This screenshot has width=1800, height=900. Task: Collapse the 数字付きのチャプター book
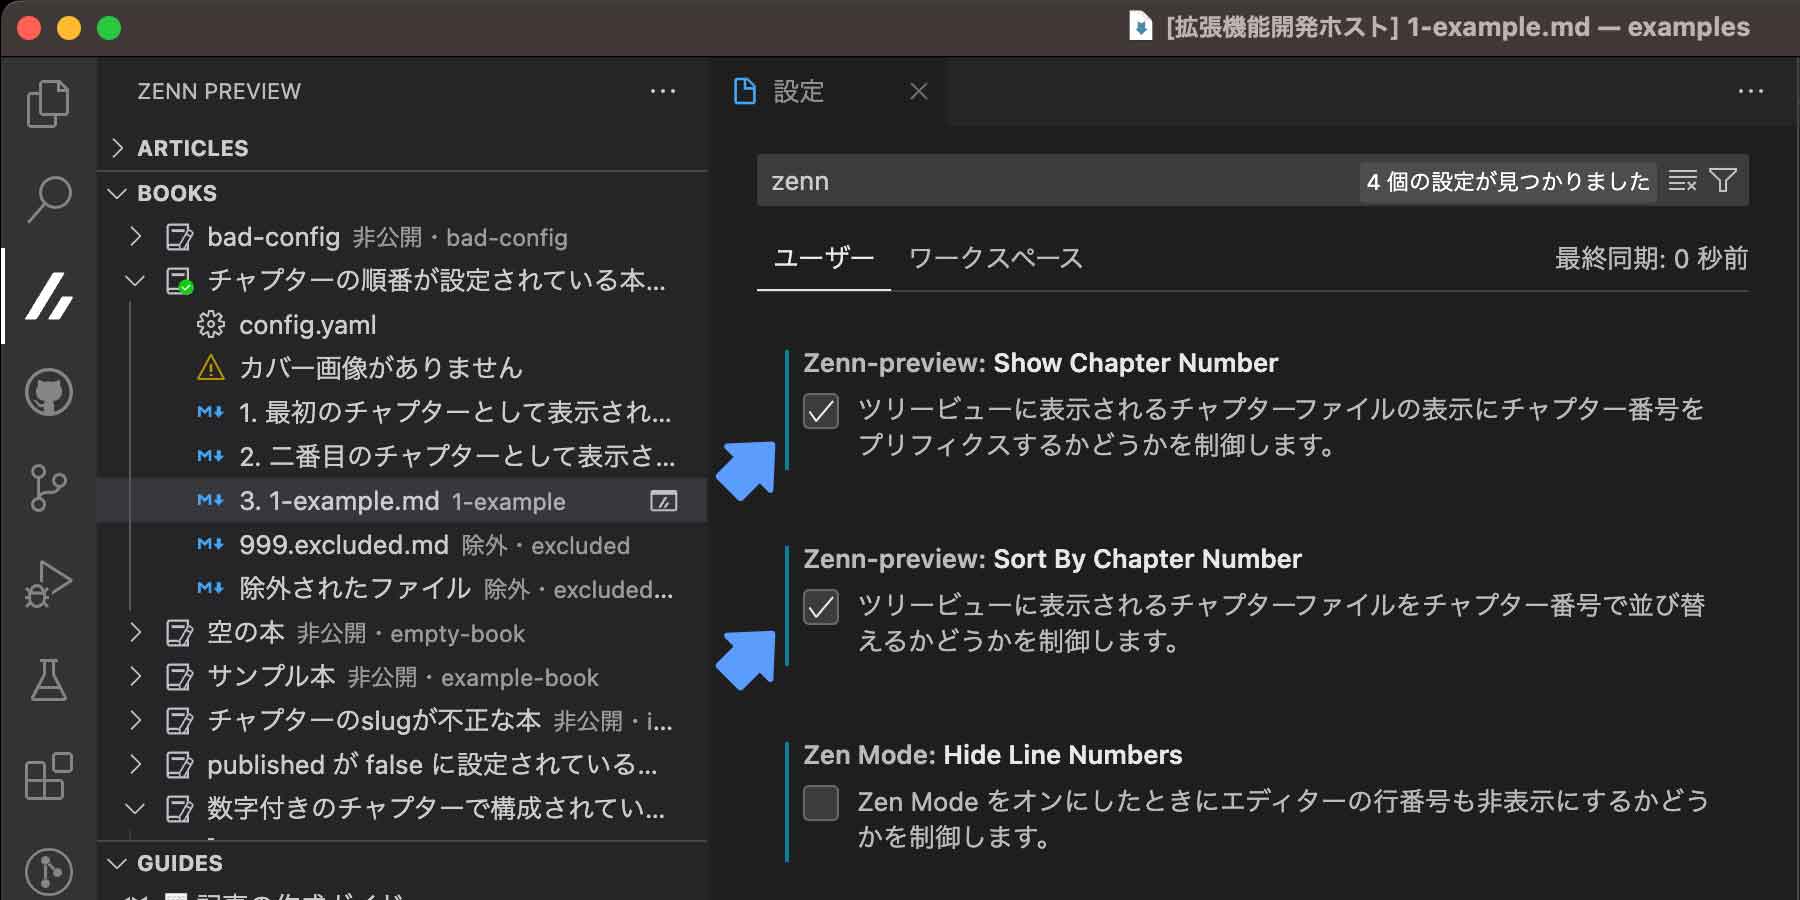point(135,809)
